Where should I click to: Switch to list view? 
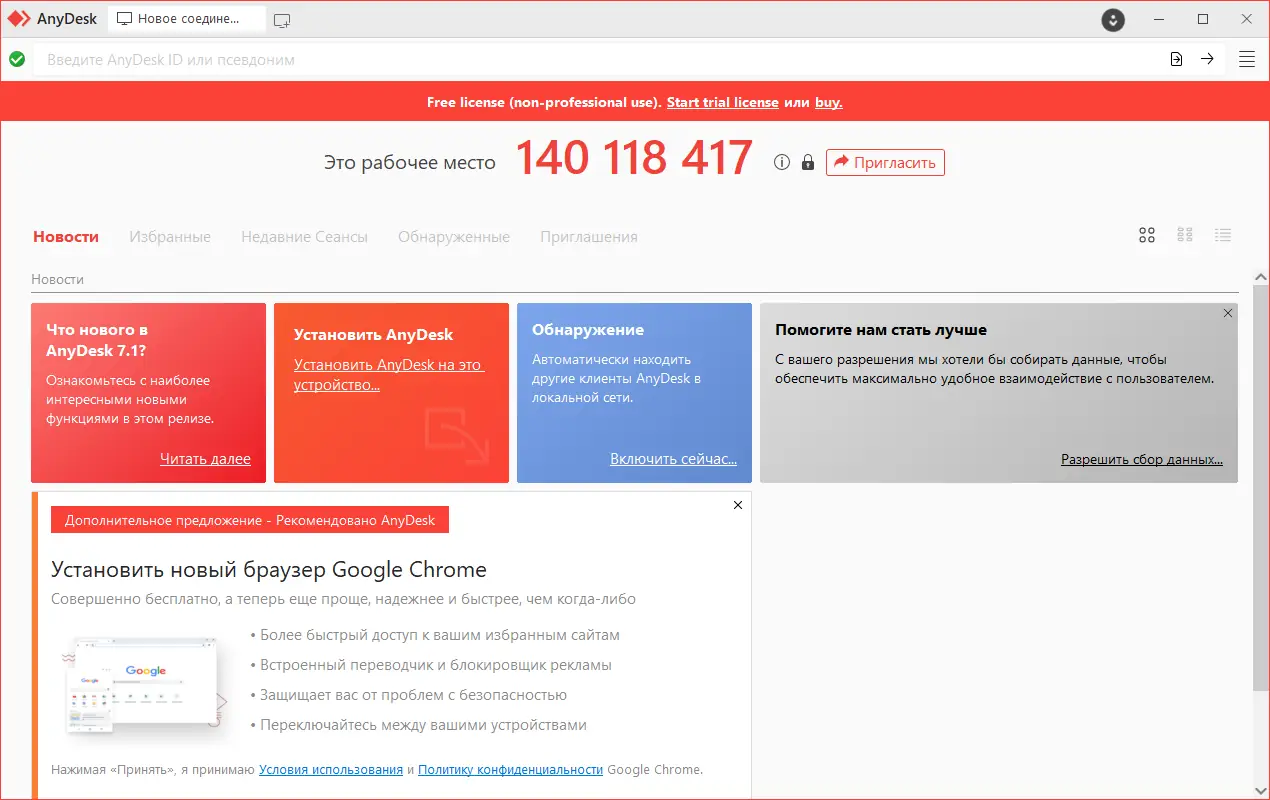[1223, 235]
